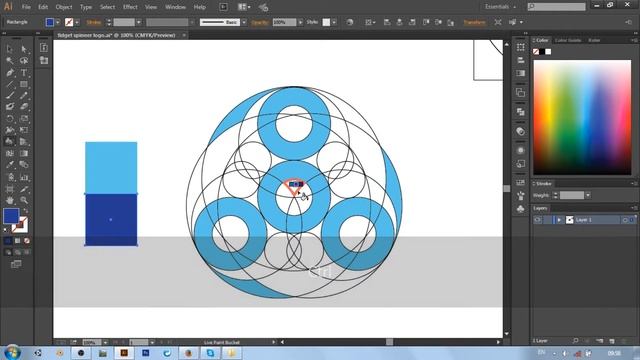Reset to default fill and stroke
The height and width of the screenshot is (360, 640).
(6, 230)
